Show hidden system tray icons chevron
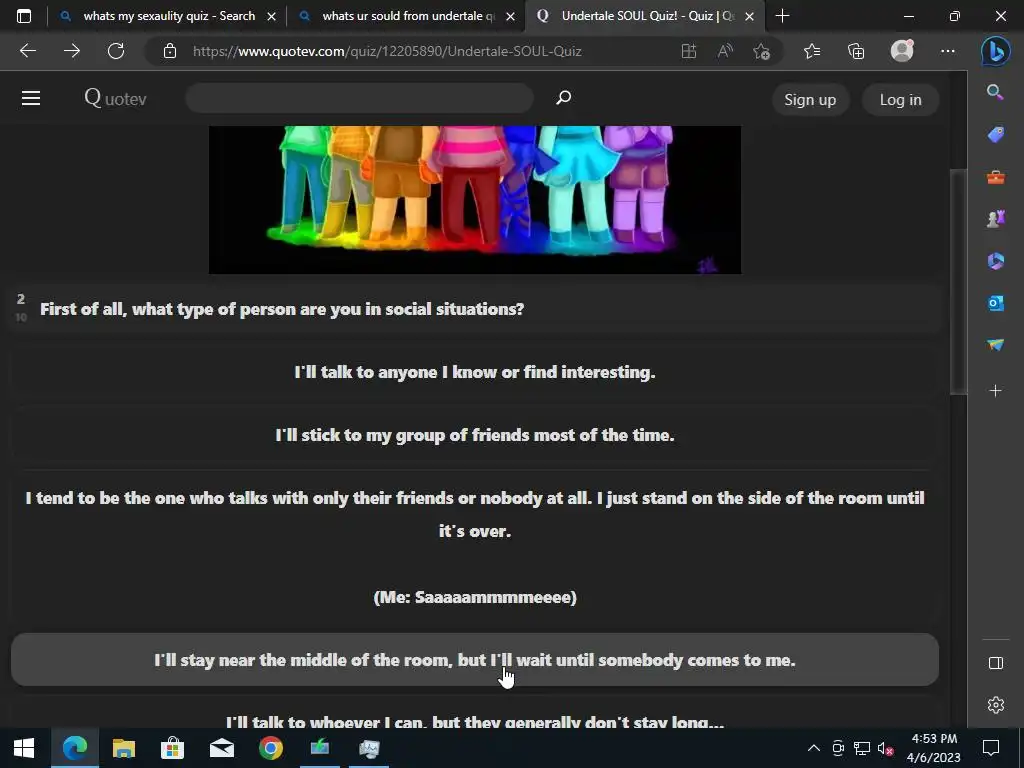Screen dimensions: 1024x768 coord(814,748)
